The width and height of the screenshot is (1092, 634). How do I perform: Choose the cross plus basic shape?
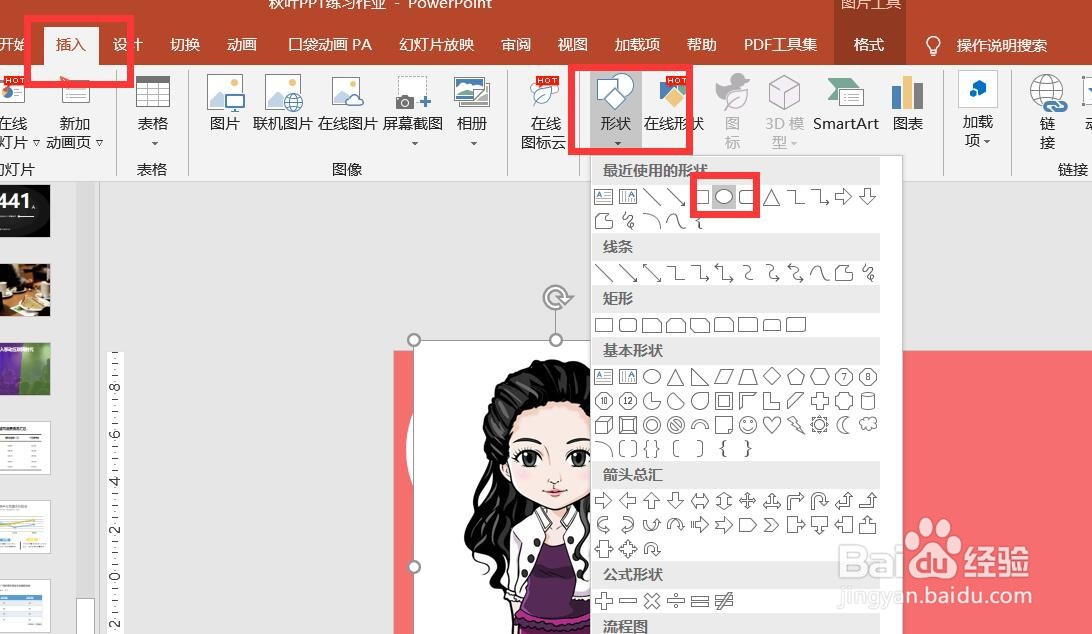[820, 401]
